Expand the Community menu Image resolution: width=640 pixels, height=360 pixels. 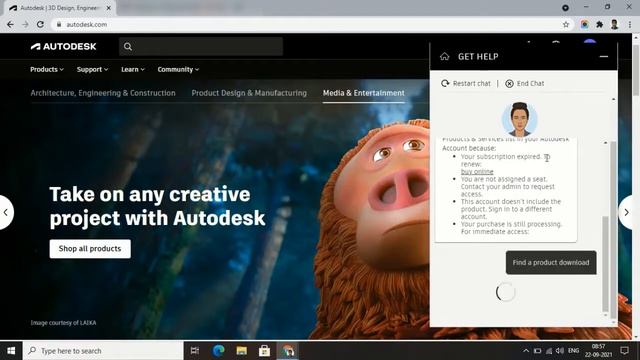pyautogui.click(x=178, y=69)
